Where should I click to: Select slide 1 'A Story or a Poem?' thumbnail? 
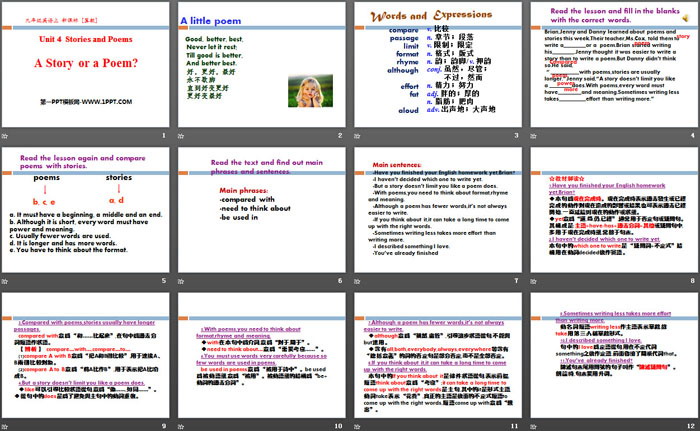pos(85,64)
